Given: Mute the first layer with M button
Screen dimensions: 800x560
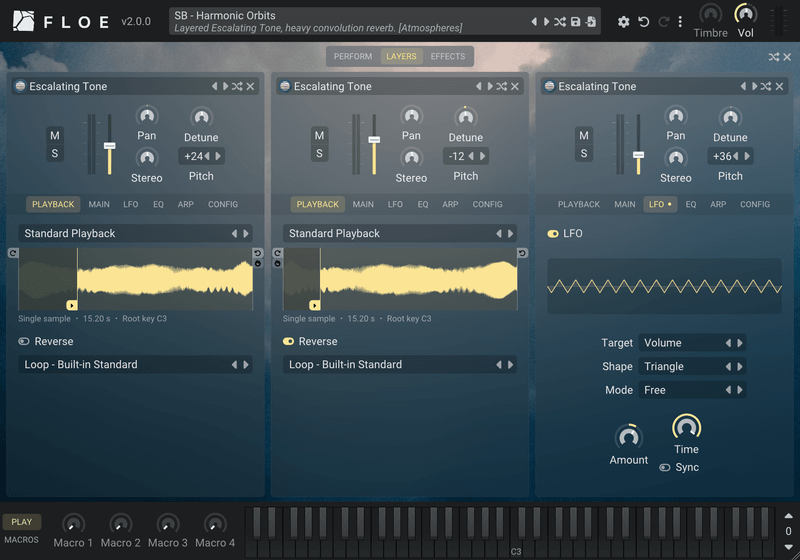Looking at the screenshot, I should [55, 136].
